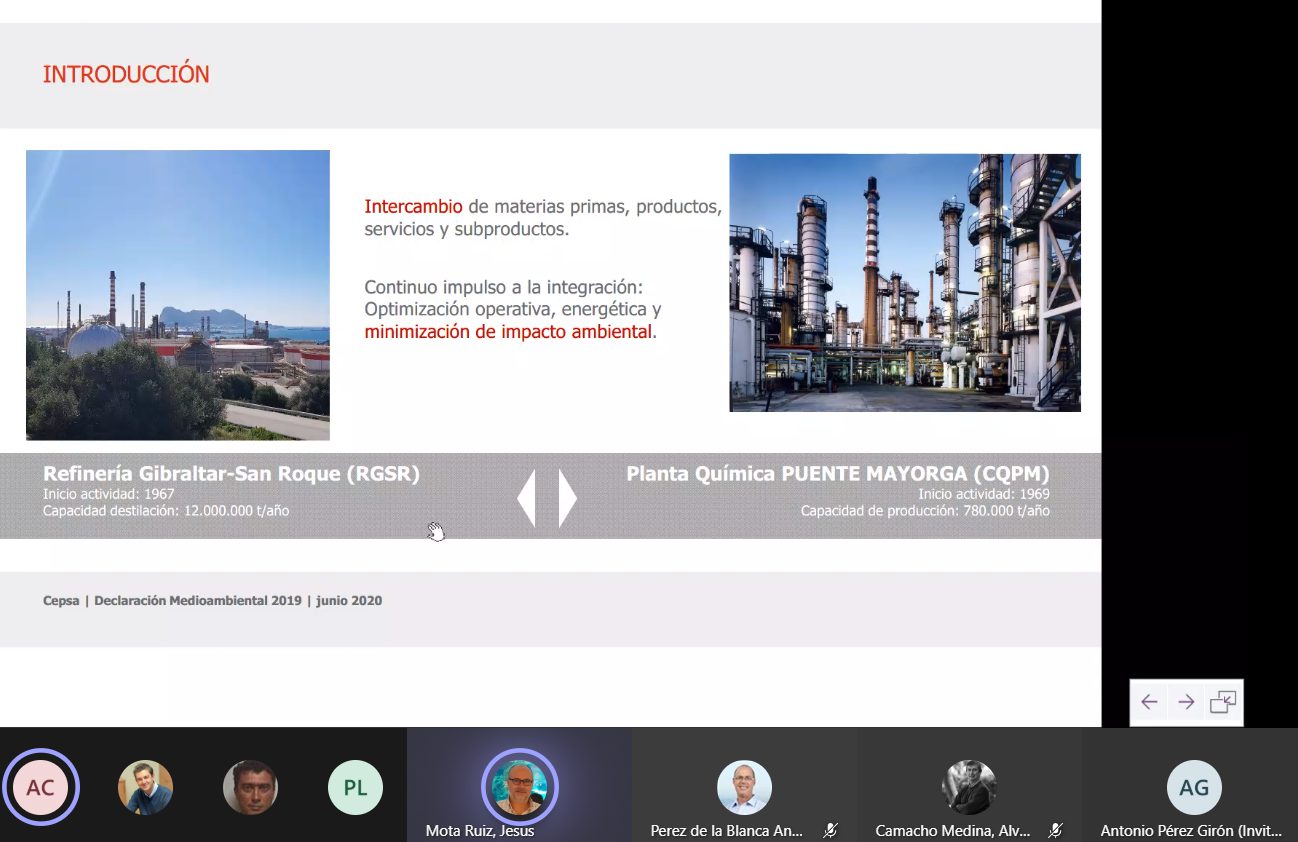Click footer 'Cepsa | Declaración Medioambiental 2019'
The image size is (1298, 842).
click(x=172, y=601)
